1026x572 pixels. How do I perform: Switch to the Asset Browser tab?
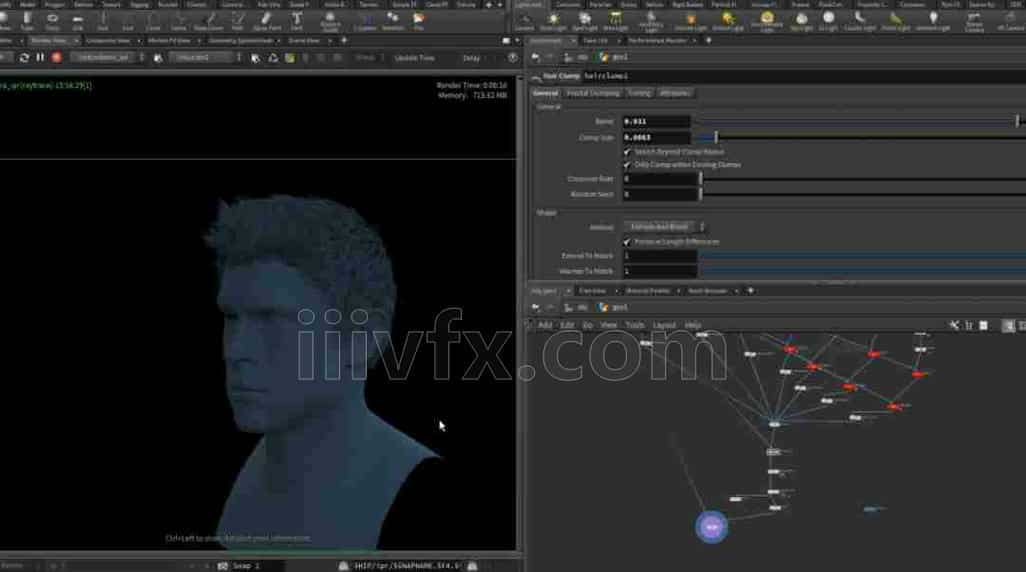pyautogui.click(x=707, y=291)
